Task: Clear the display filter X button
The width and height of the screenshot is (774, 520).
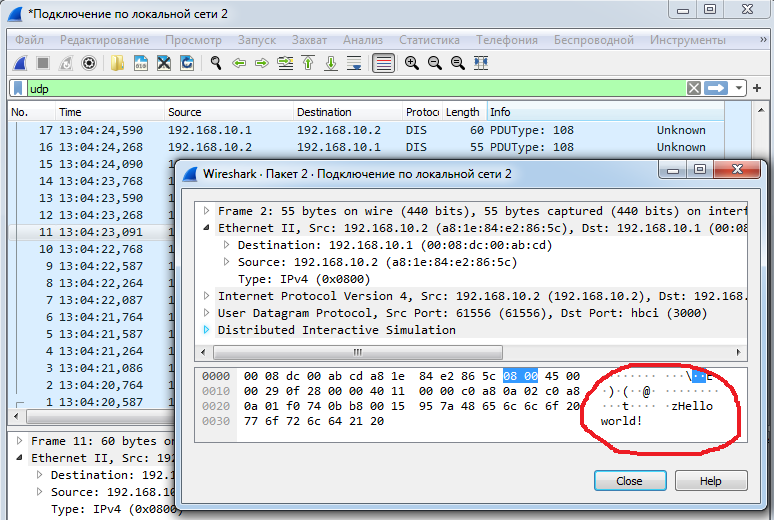Action: (x=694, y=88)
